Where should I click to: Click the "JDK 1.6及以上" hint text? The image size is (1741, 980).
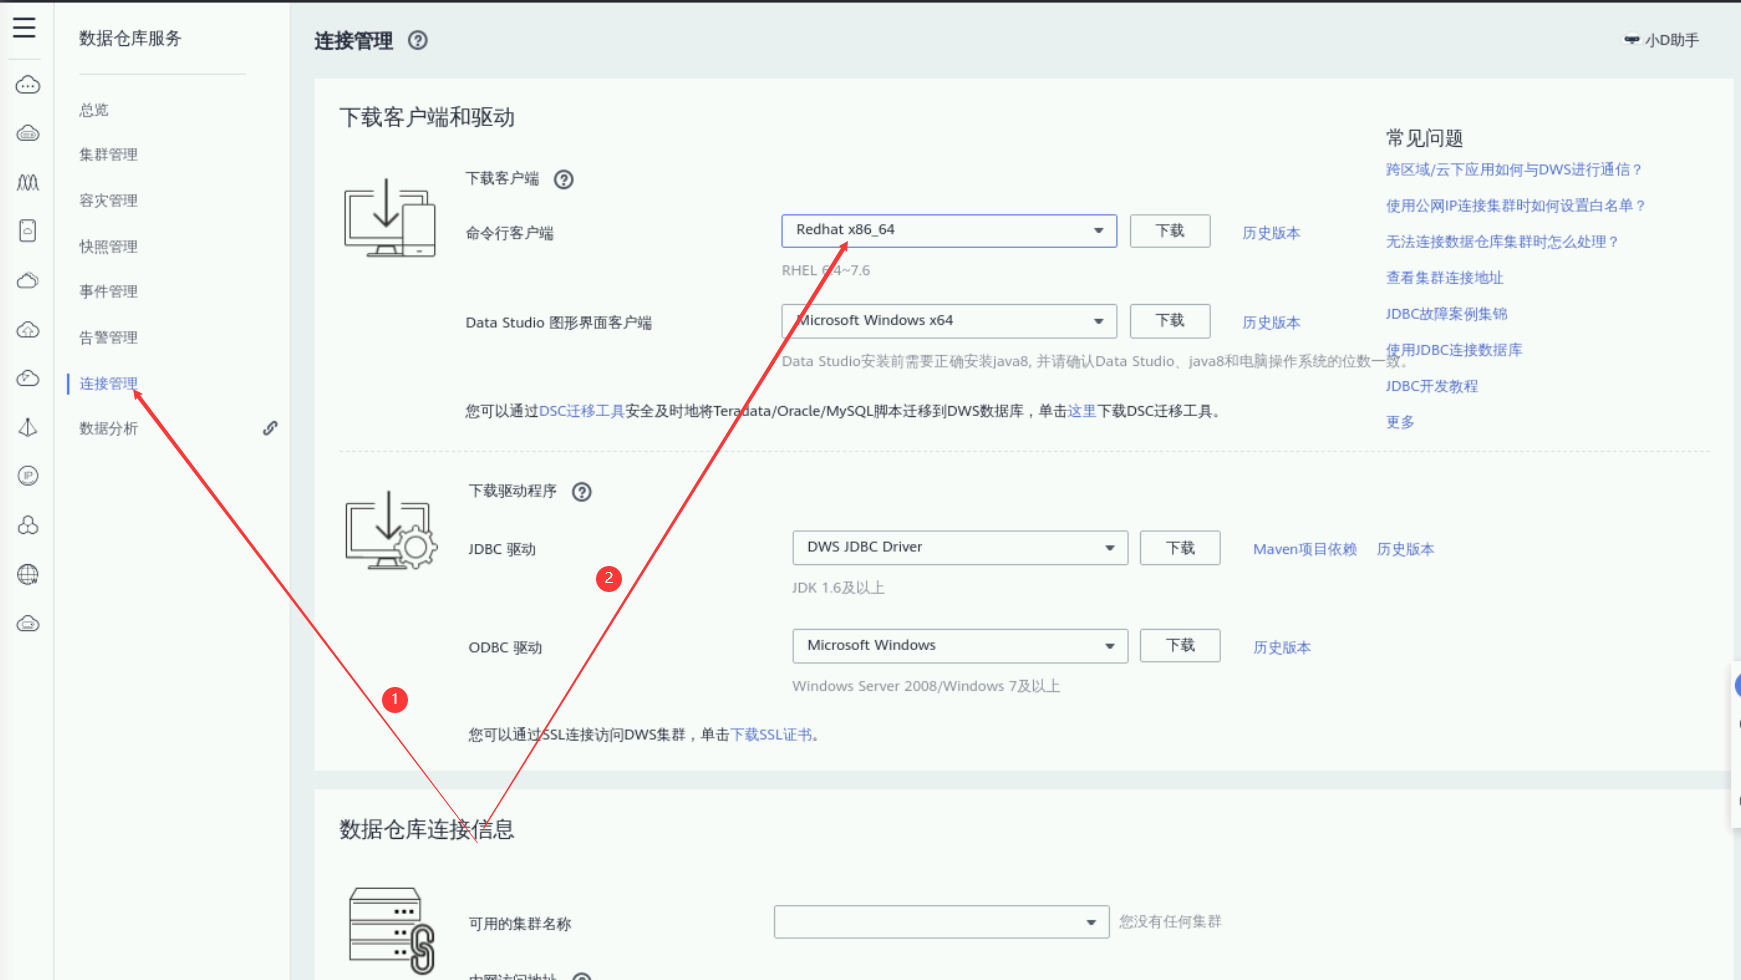pyautogui.click(x=838, y=588)
